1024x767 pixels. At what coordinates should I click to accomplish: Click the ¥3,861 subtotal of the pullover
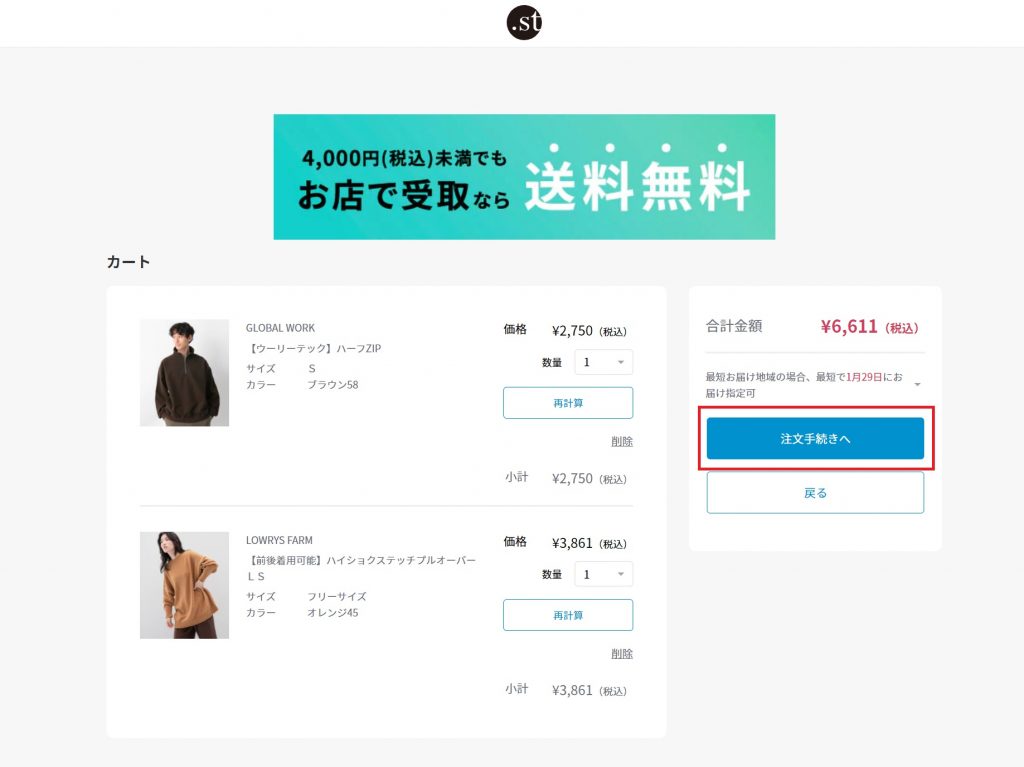tap(573, 690)
